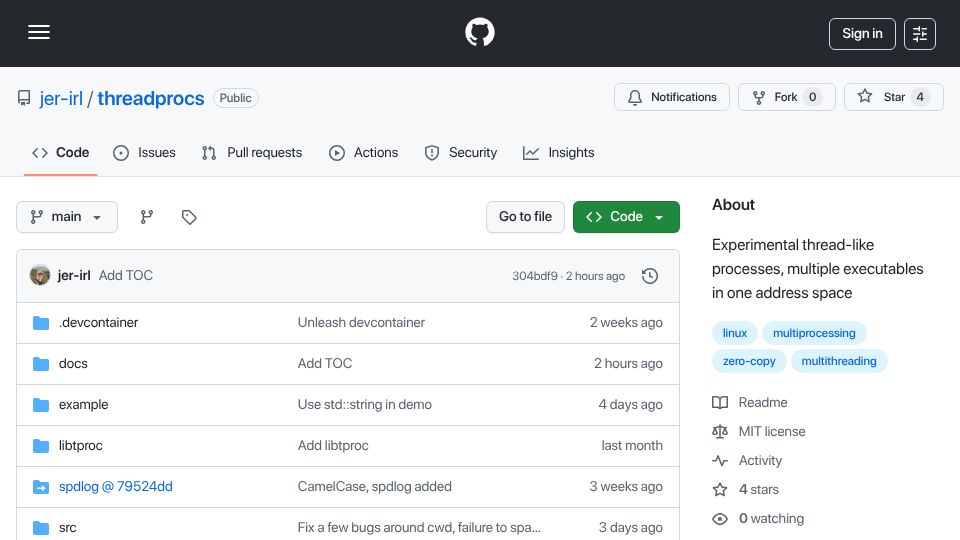Open the latest commit message Add TOC
The image size is (960, 540).
coord(126,276)
